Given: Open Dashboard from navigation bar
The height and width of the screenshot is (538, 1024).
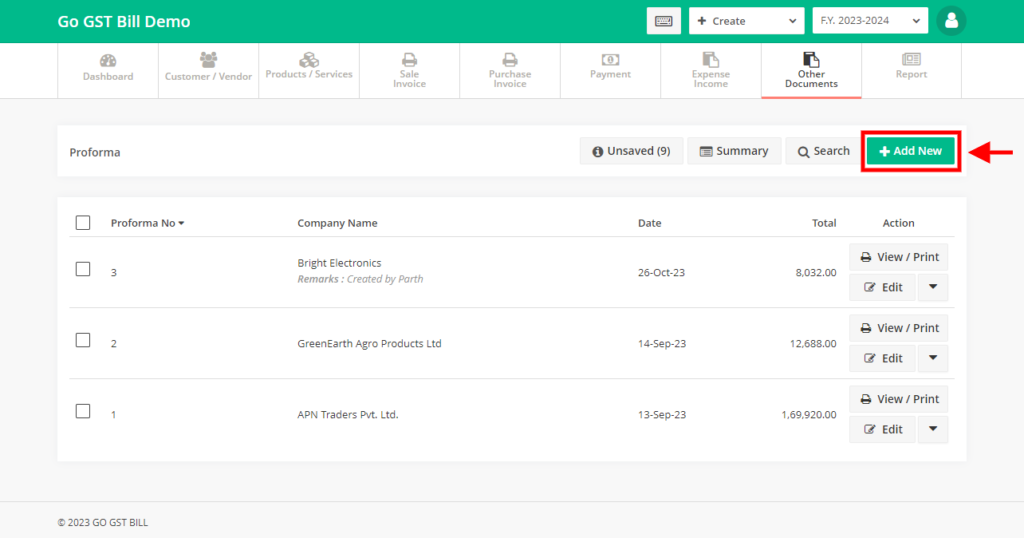Looking at the screenshot, I should (x=108, y=70).
